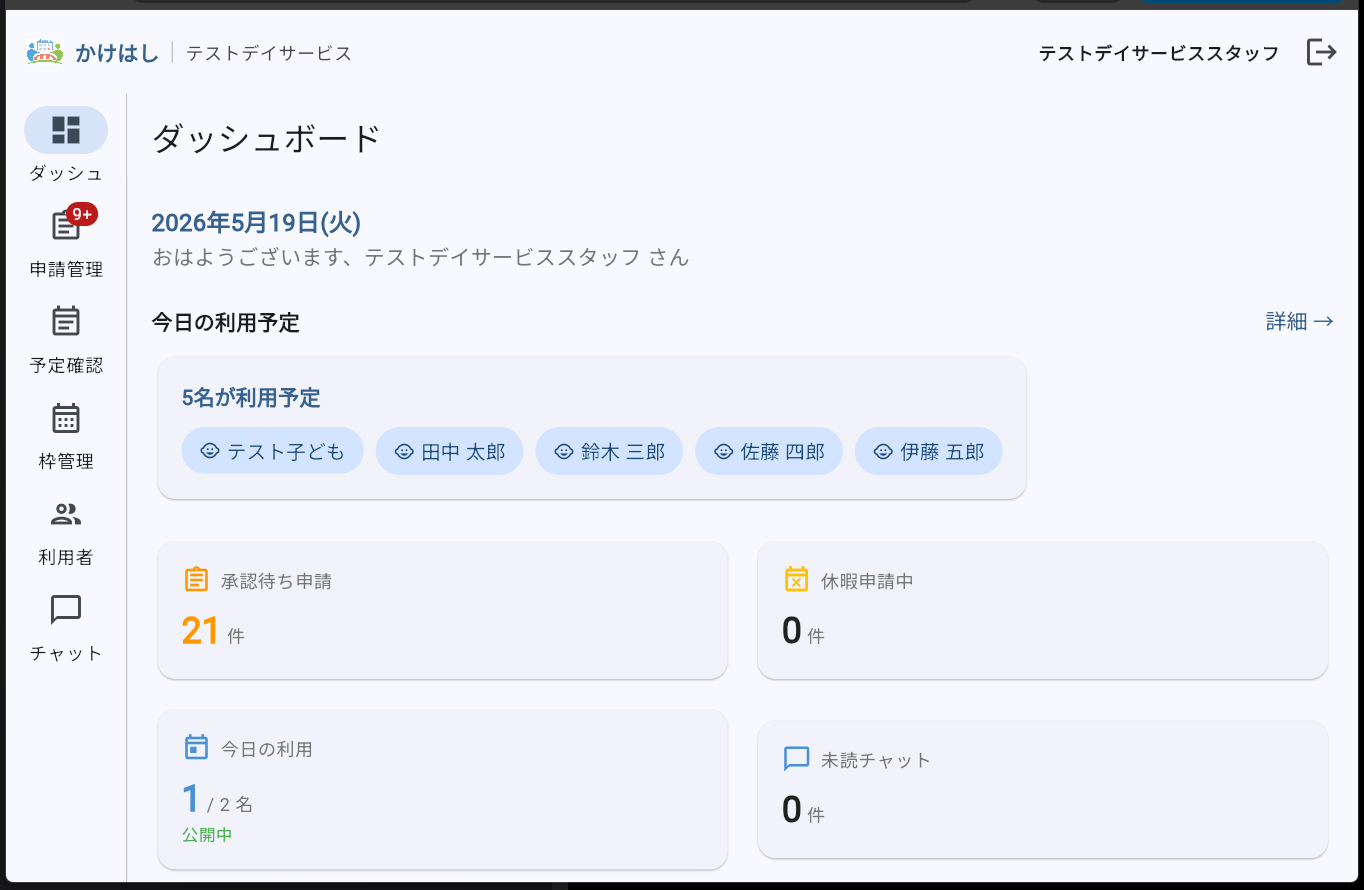Screen dimensions: 1364x890
Task: Open 利用者 in the sidebar
Action: [66, 533]
